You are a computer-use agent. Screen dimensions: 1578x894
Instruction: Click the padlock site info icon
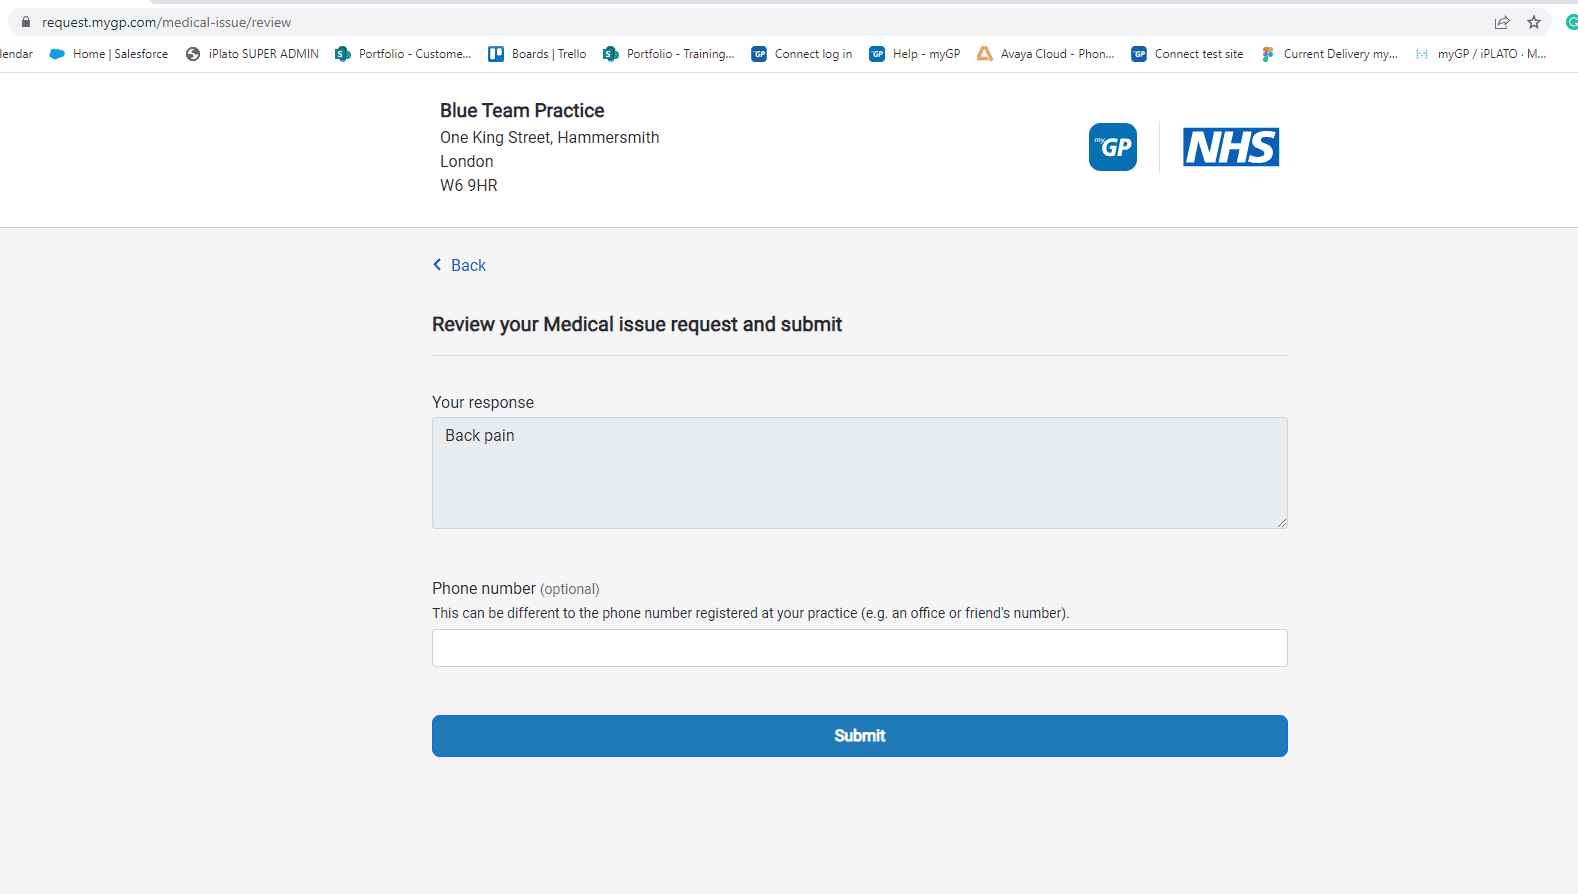pyautogui.click(x=26, y=22)
